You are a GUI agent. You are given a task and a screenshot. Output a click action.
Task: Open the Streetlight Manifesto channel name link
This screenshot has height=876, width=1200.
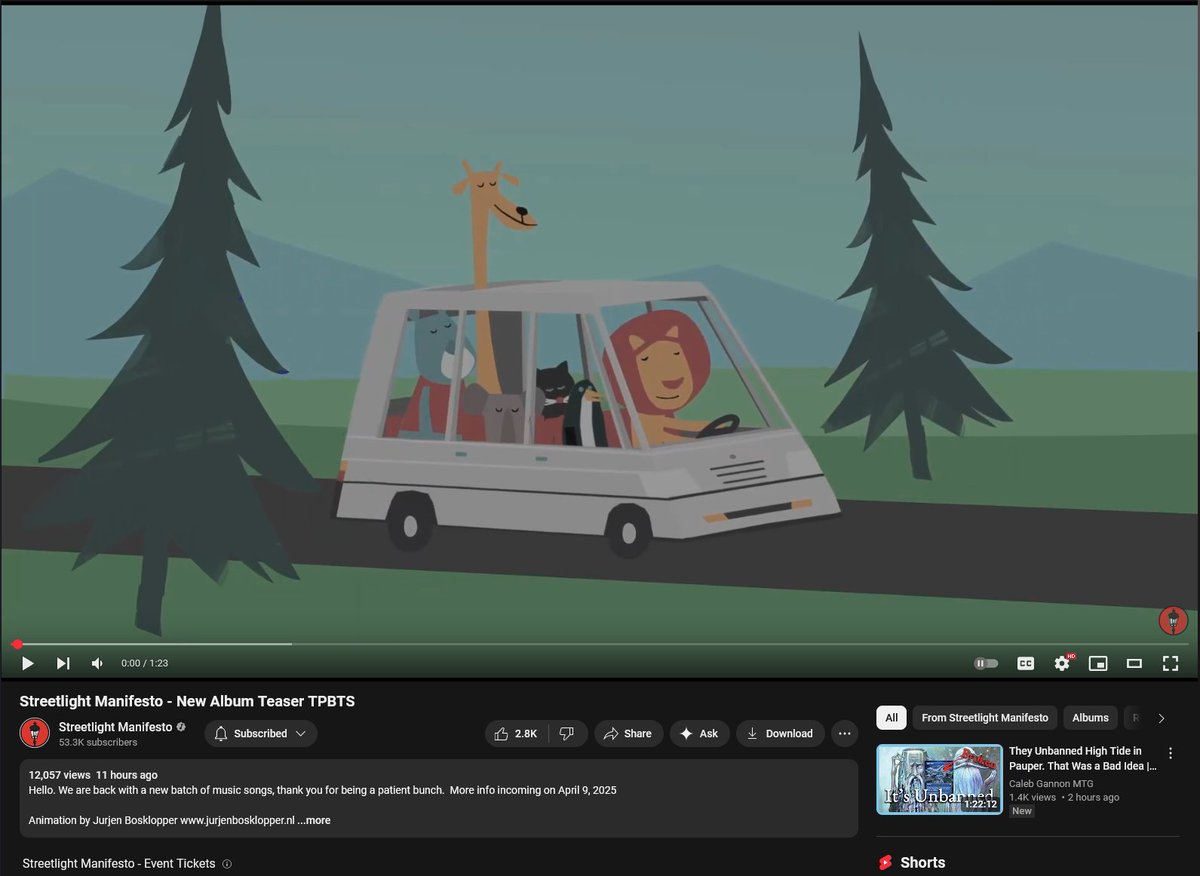pos(116,727)
